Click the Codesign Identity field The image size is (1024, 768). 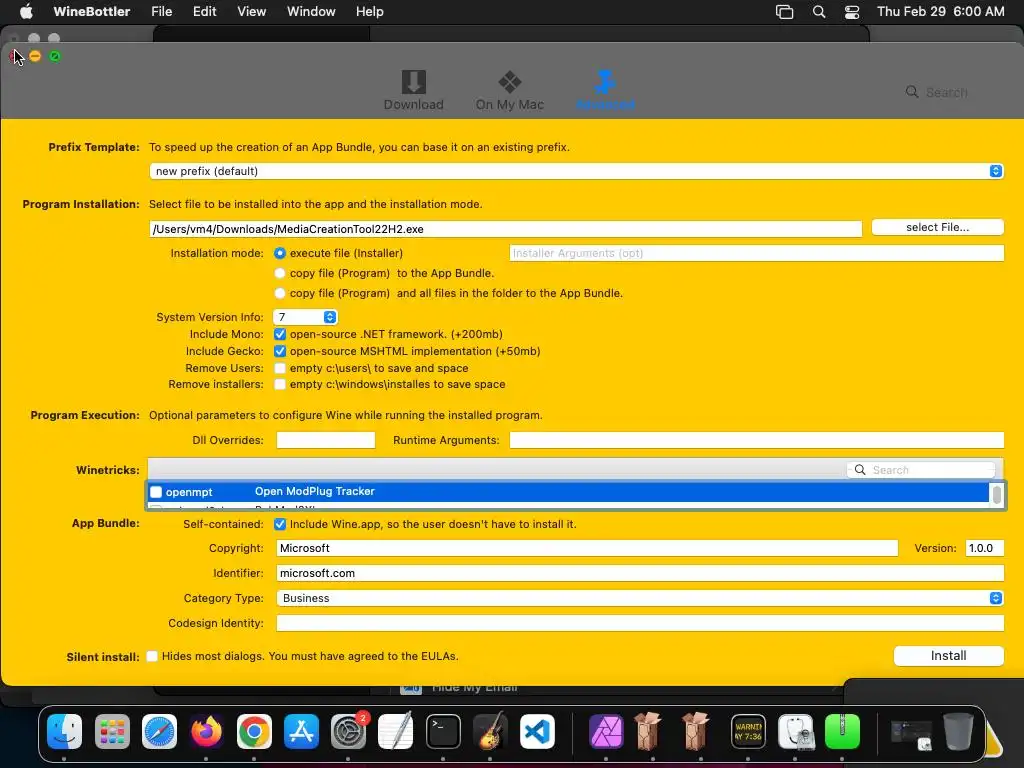(x=640, y=623)
